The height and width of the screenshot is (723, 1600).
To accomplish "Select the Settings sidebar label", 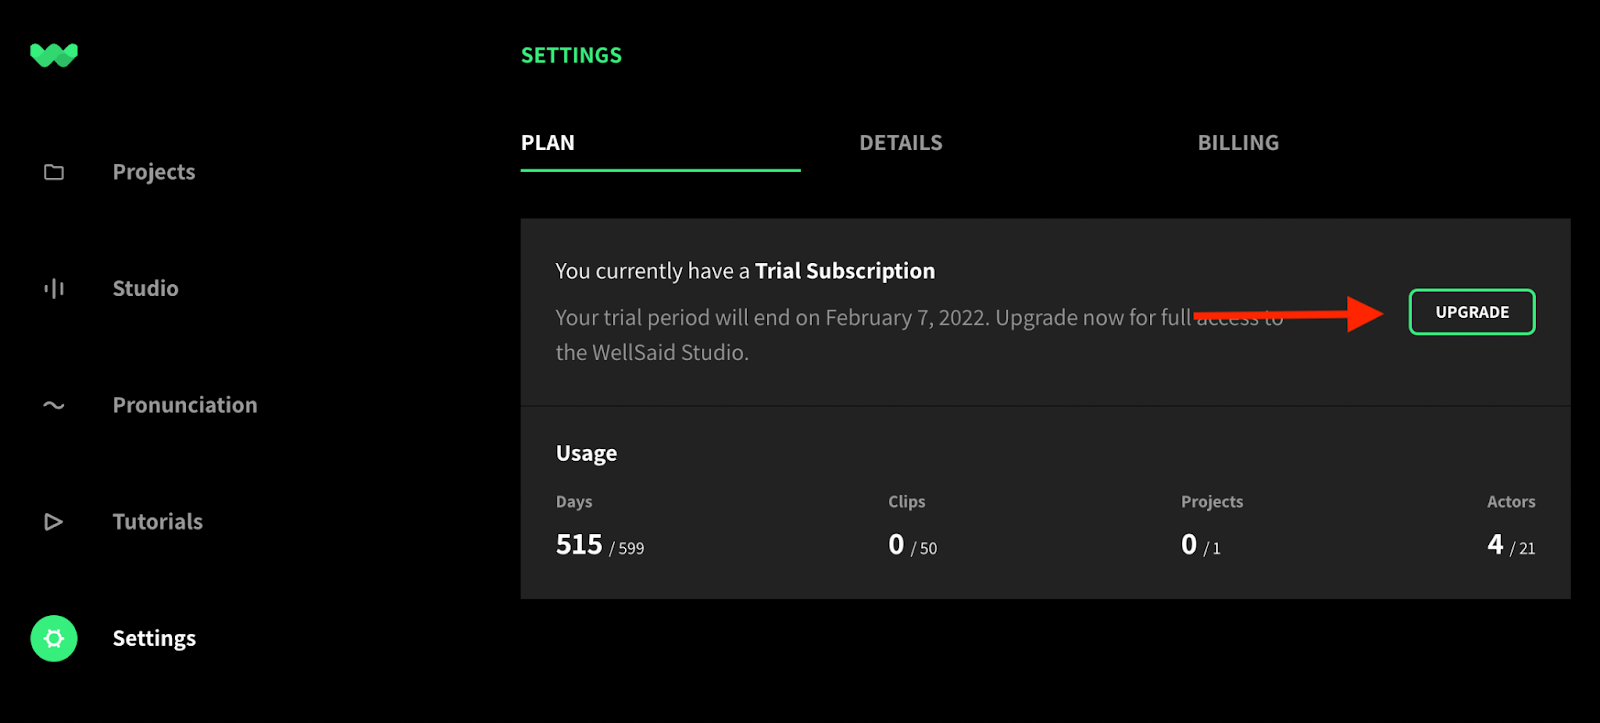I will tap(154, 638).
